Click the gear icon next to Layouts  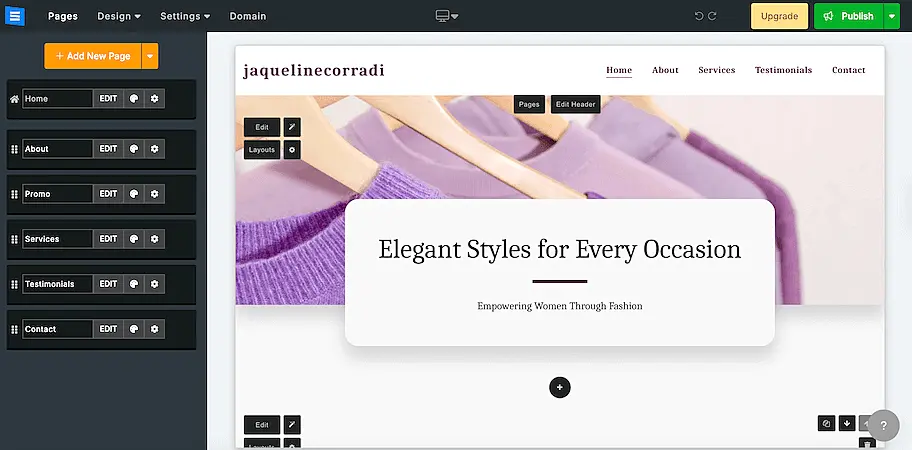point(292,150)
